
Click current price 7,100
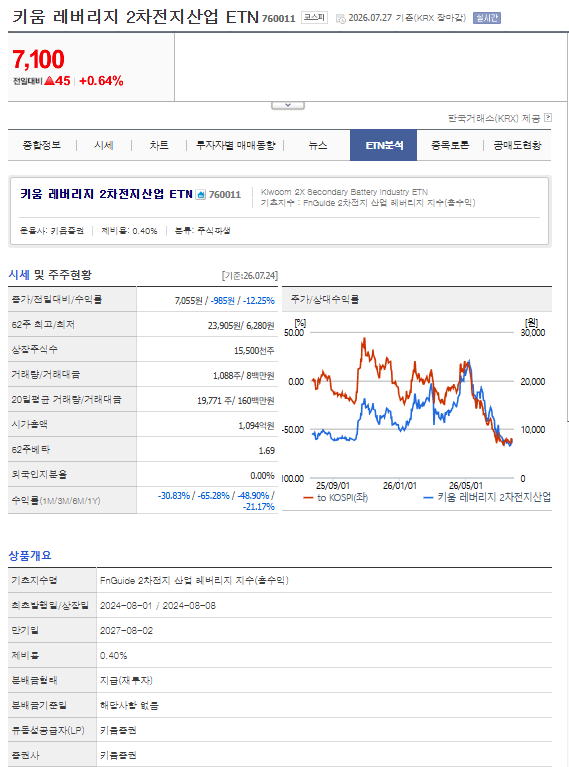coord(38,59)
